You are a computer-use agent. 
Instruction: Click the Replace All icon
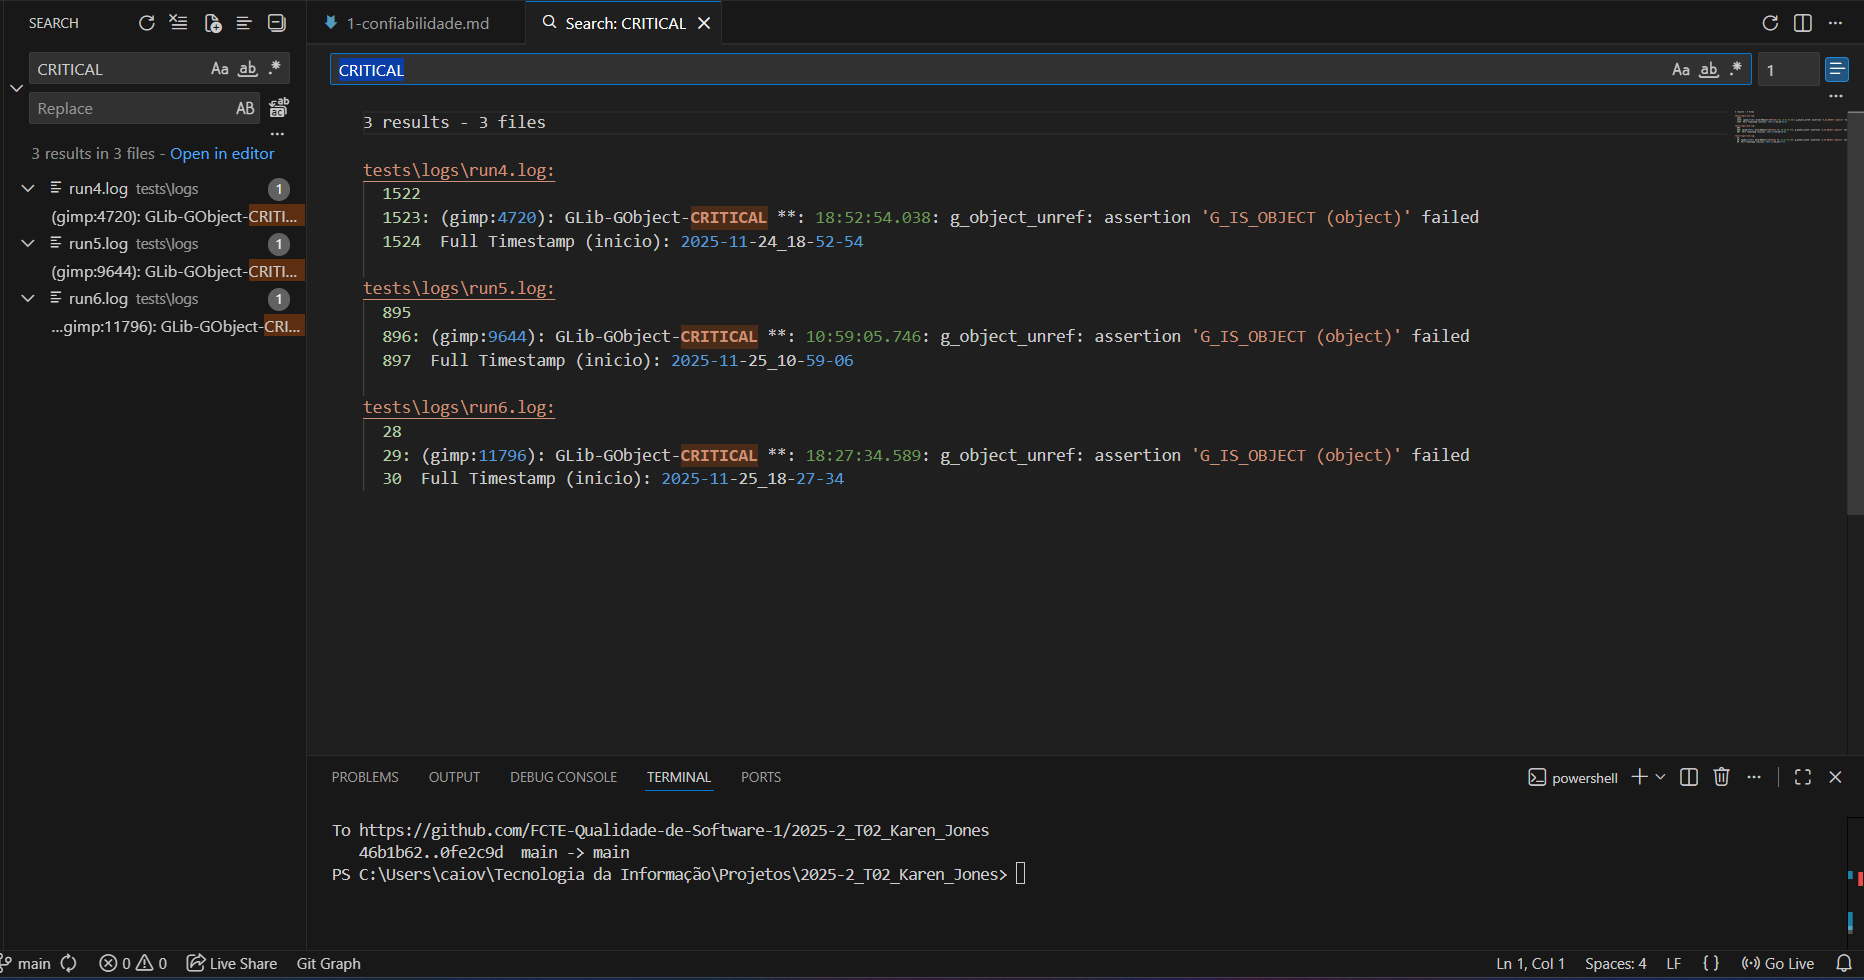tap(279, 108)
